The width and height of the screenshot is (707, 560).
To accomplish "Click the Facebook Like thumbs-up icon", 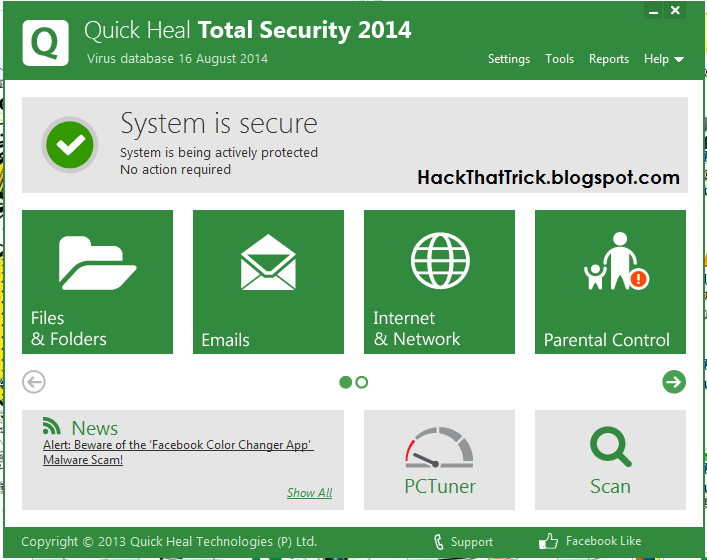I will click(548, 541).
